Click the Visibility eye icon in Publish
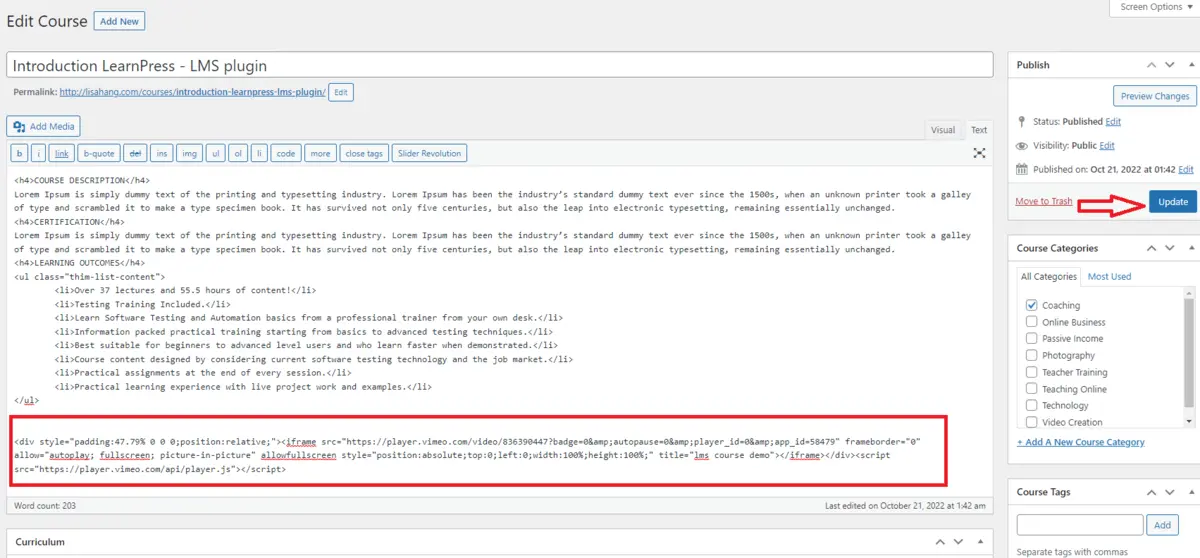This screenshot has height=558, width=1200. (x=1022, y=145)
